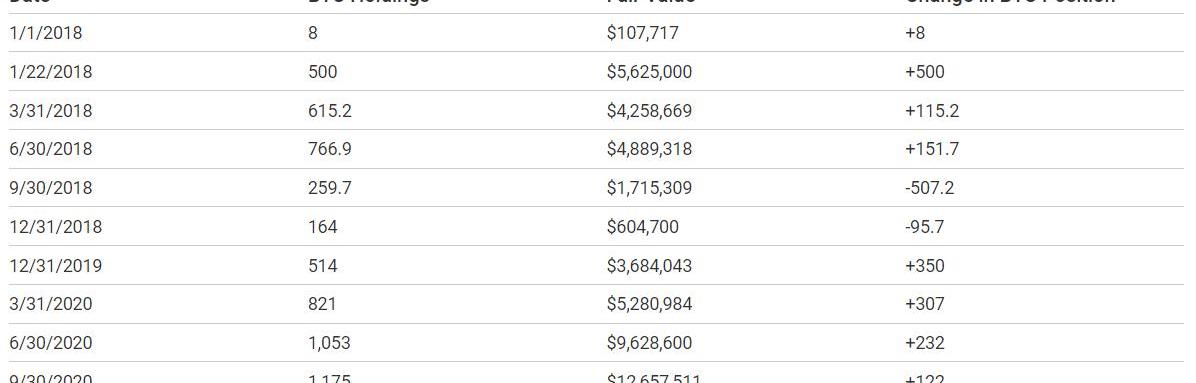Select the 1/1/2018 date cell

pos(45,33)
